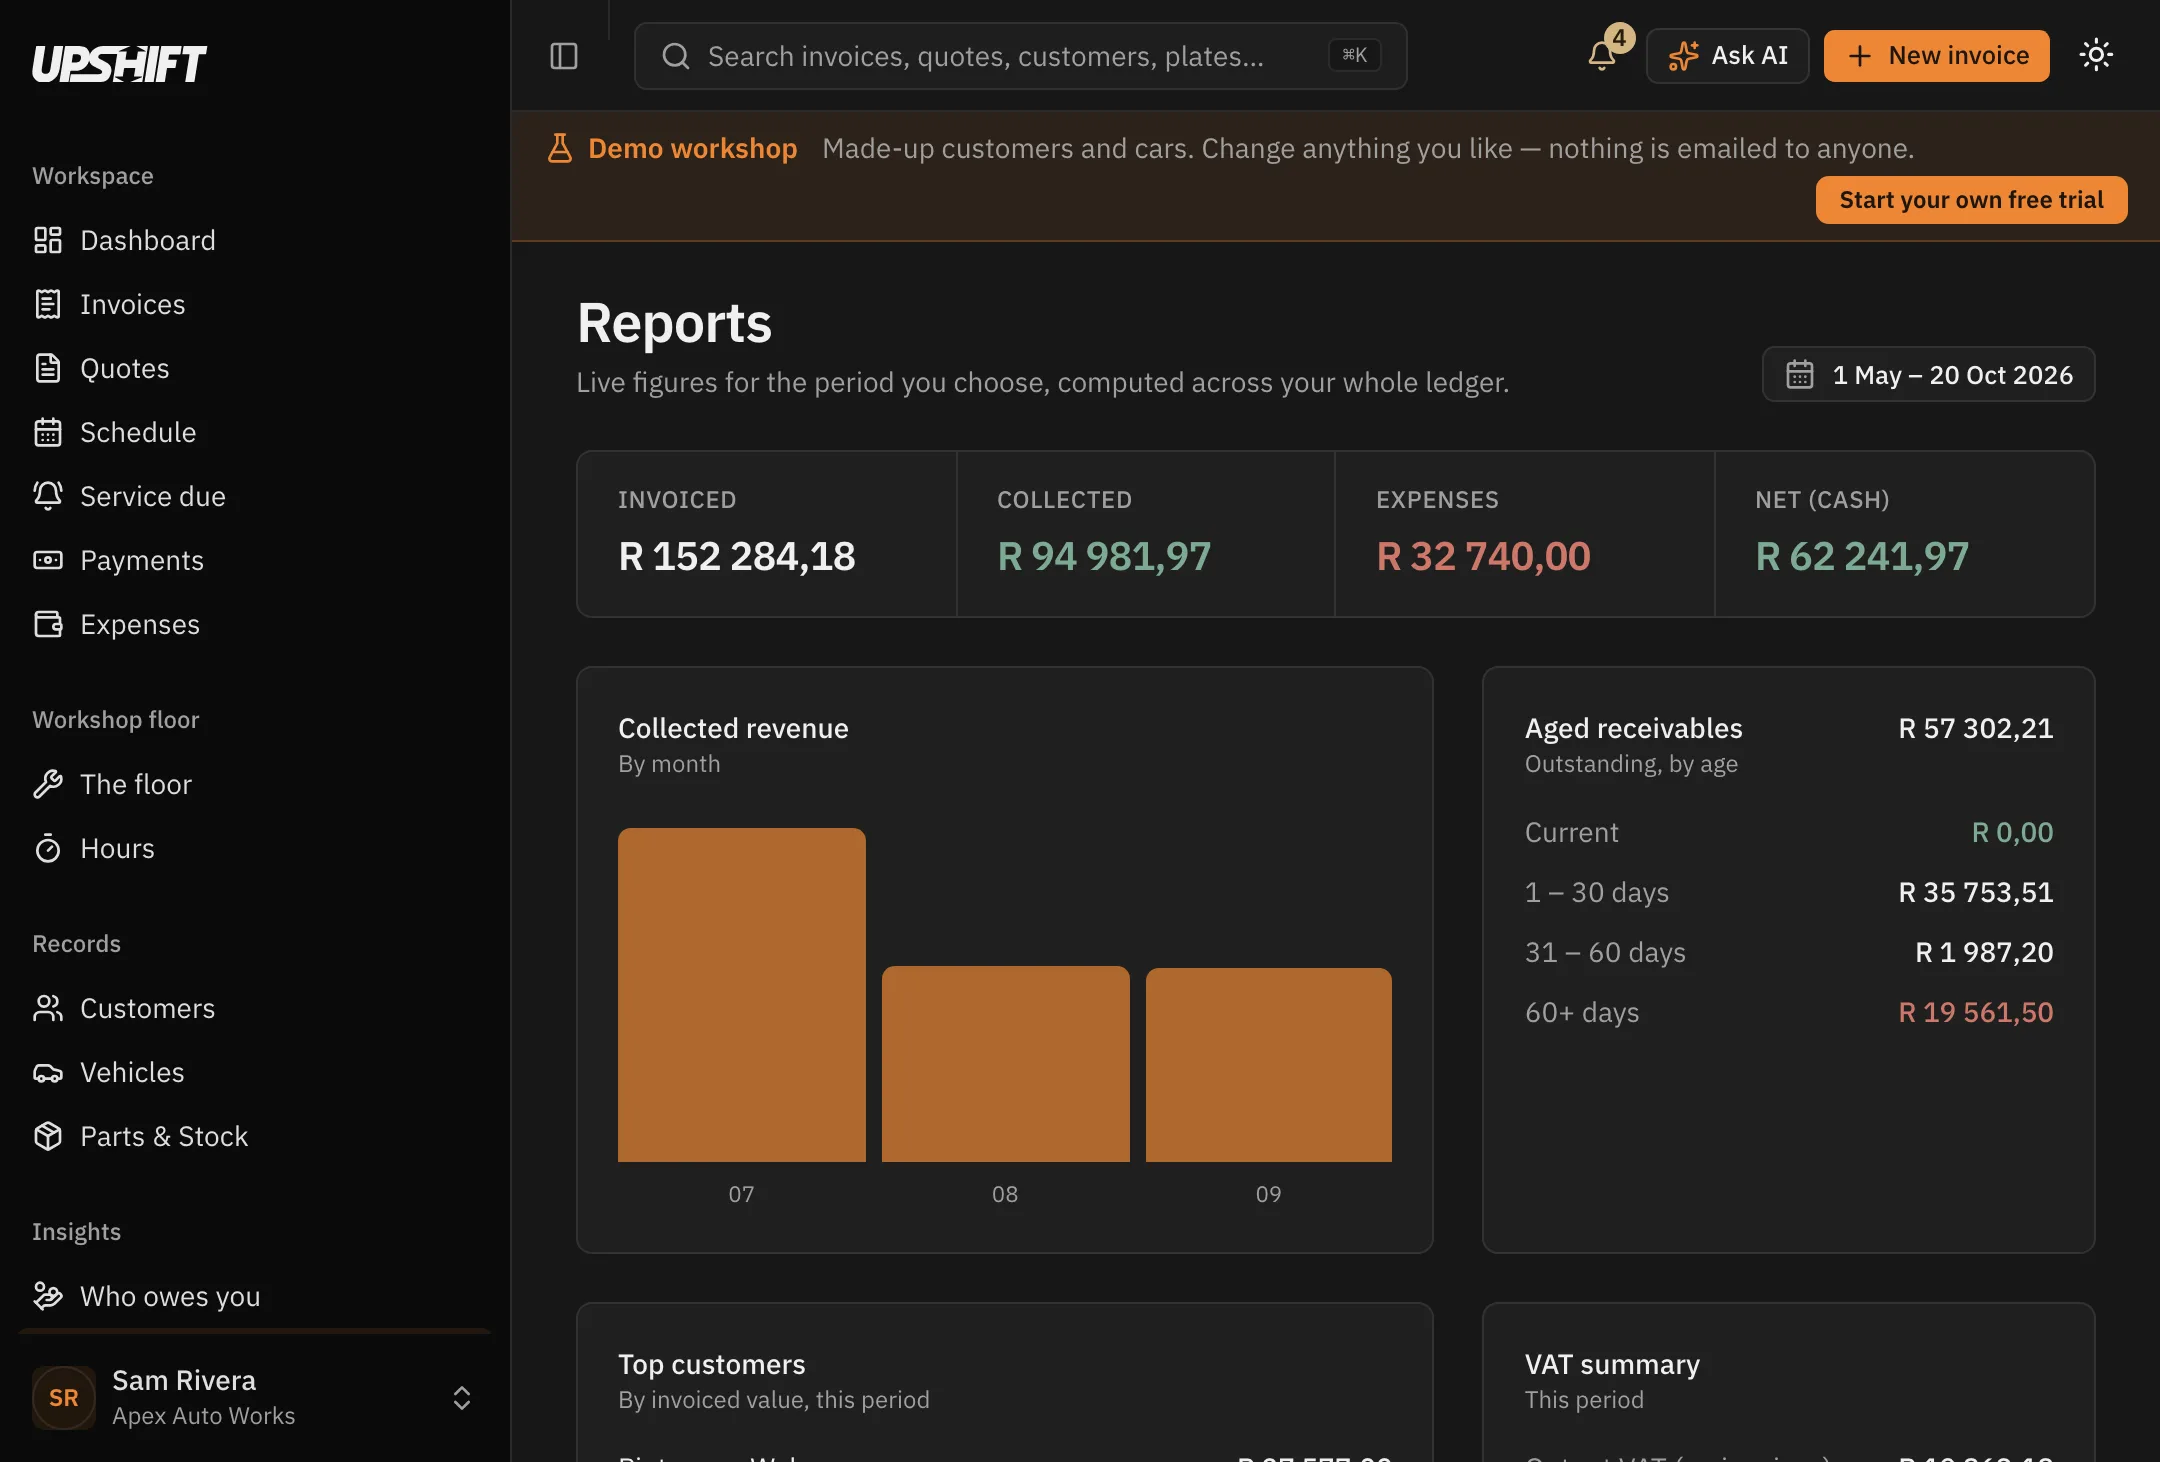Viewport: 2160px width, 1462px height.
Task: Open the notifications bell
Action: pos(1602,55)
